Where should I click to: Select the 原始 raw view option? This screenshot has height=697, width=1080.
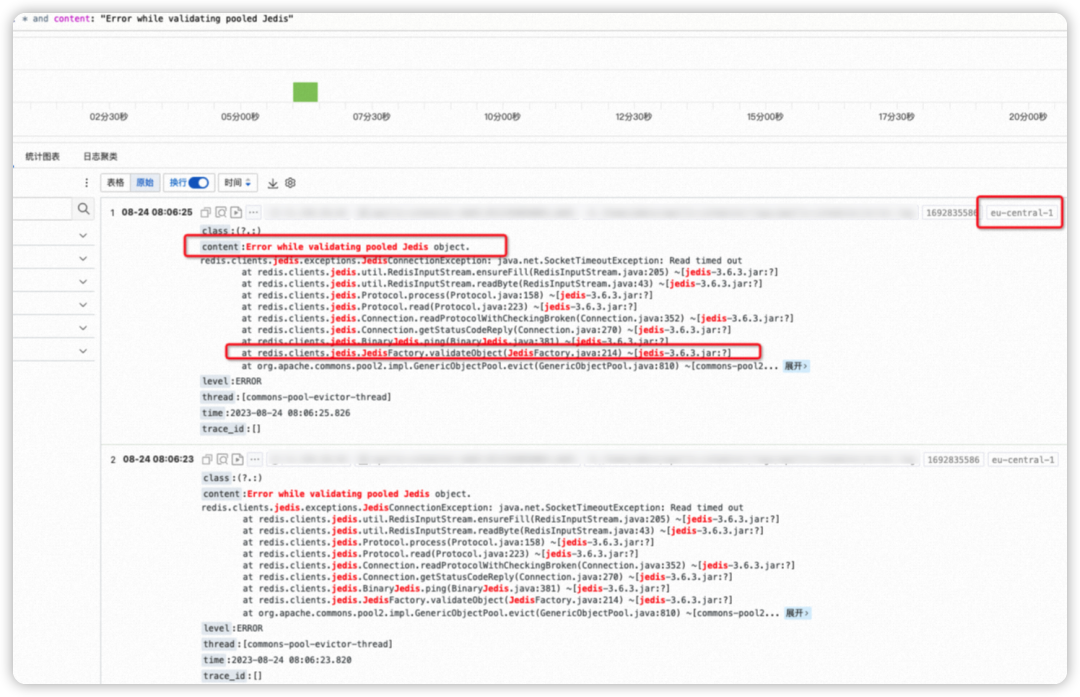point(145,183)
